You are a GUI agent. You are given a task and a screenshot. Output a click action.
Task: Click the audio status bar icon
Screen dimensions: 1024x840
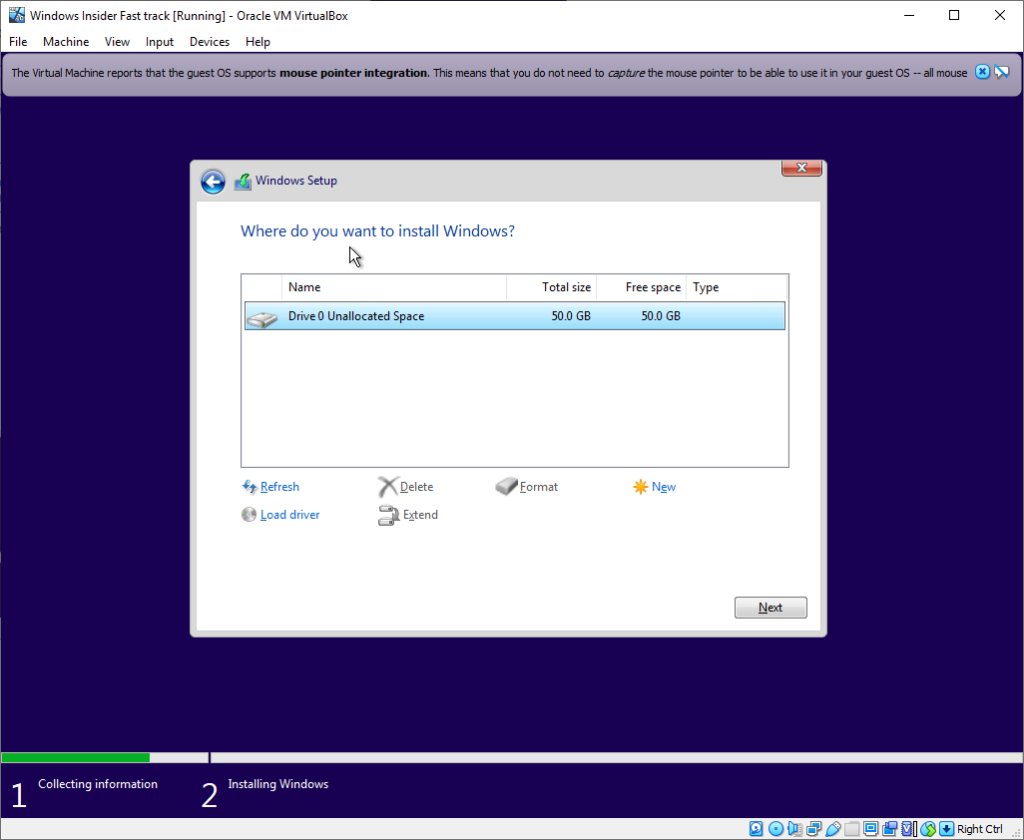point(795,829)
